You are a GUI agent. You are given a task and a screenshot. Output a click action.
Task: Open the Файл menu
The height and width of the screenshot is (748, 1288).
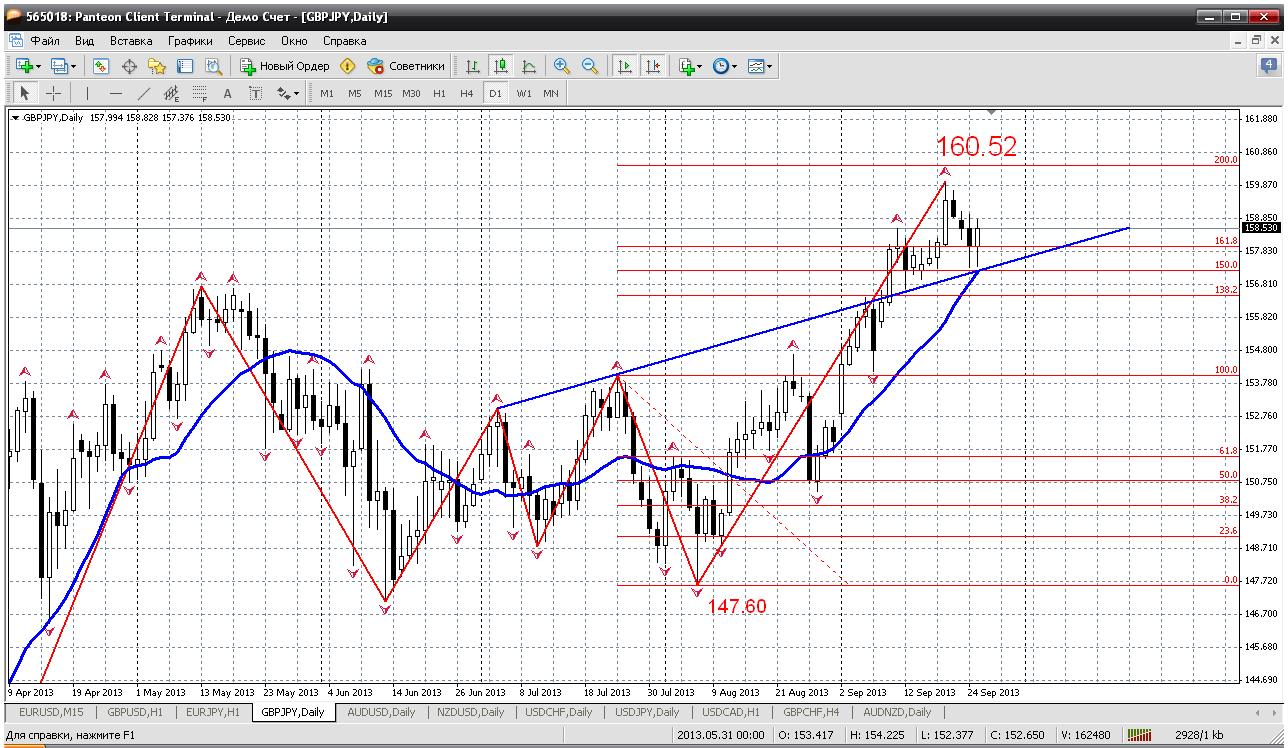(x=45, y=41)
